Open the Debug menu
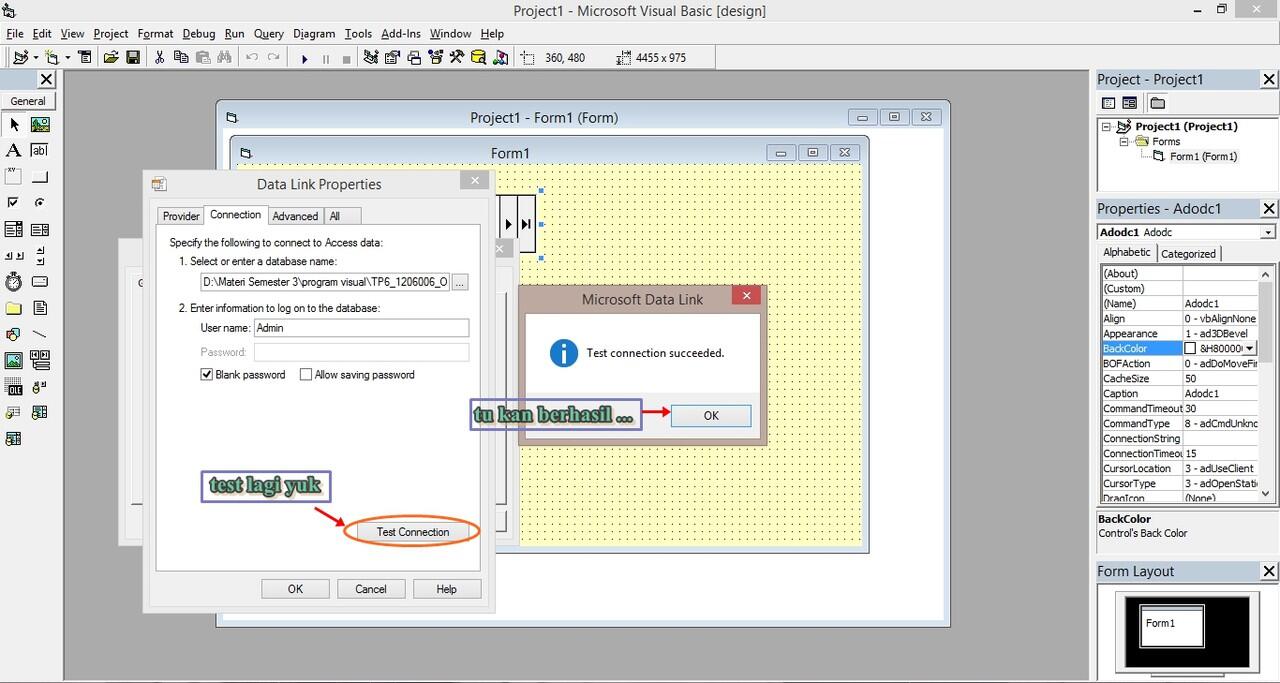Screen dimensions: 1280x683 click(x=199, y=33)
